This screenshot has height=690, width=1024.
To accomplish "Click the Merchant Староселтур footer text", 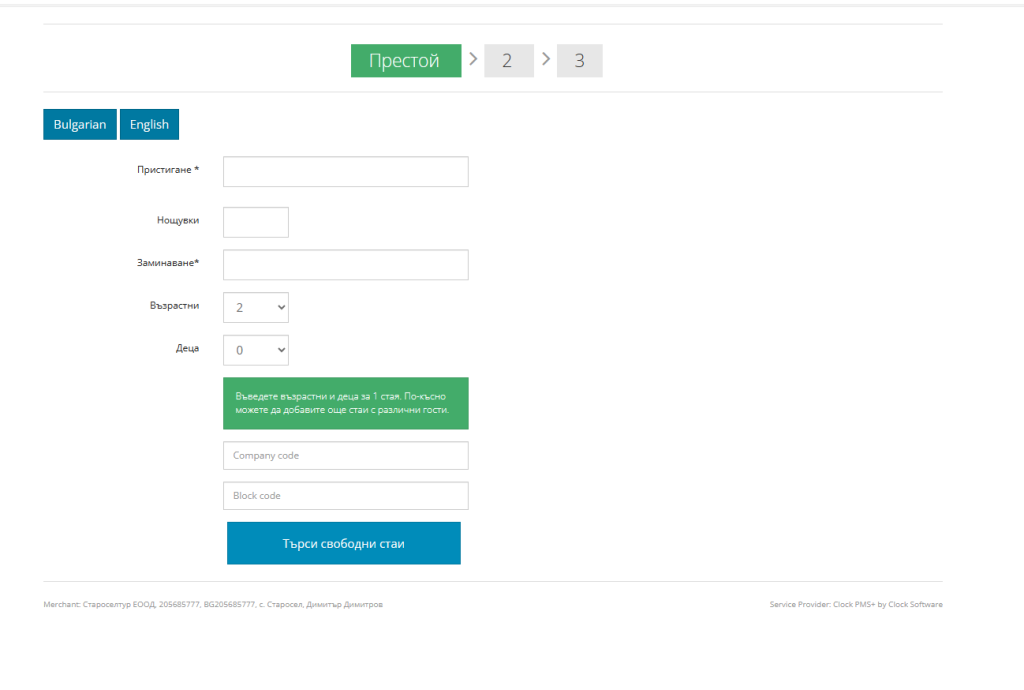I will [x=213, y=605].
